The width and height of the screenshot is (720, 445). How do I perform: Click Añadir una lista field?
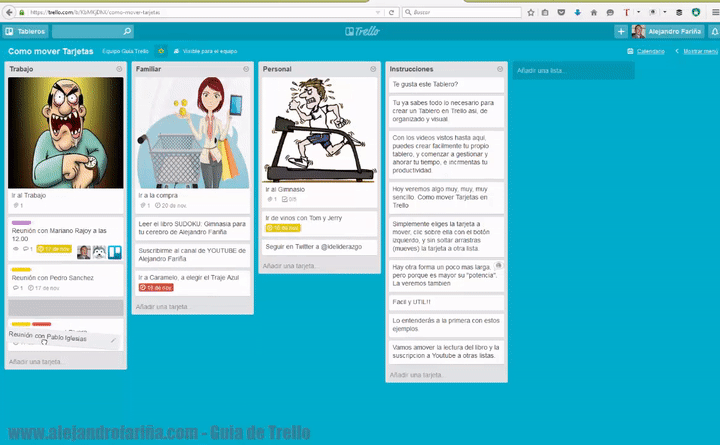point(574,71)
